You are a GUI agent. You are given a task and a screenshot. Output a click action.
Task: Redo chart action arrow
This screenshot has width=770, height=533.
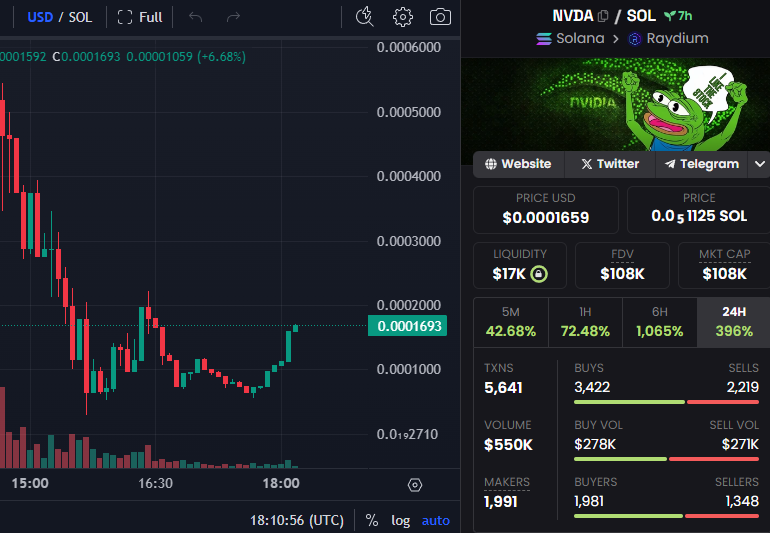point(233,17)
